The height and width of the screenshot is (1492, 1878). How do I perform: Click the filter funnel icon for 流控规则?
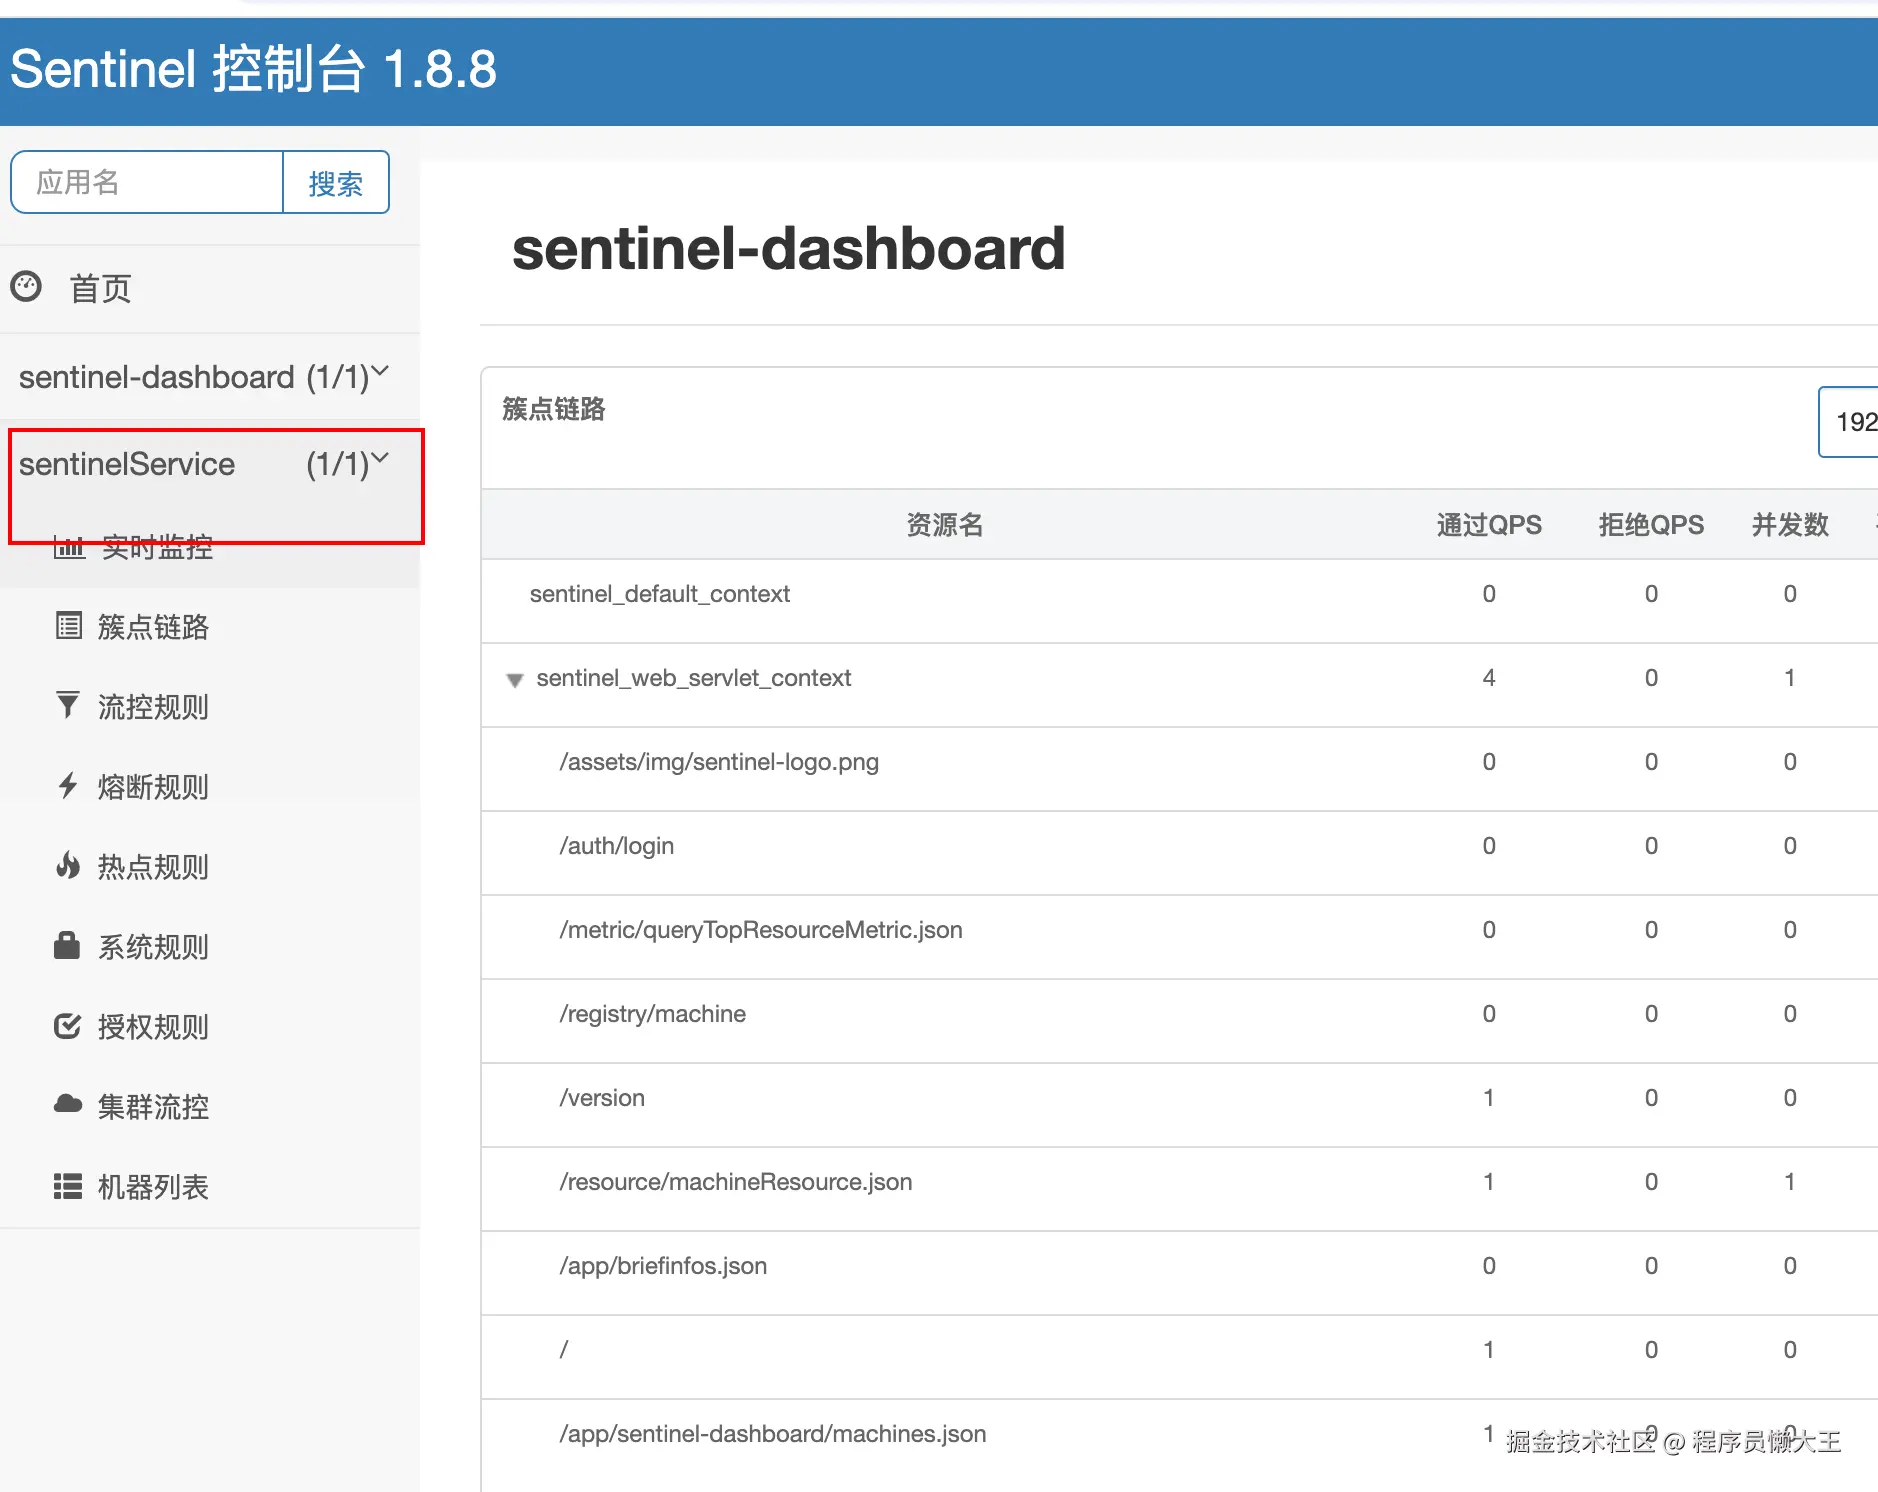point(67,705)
